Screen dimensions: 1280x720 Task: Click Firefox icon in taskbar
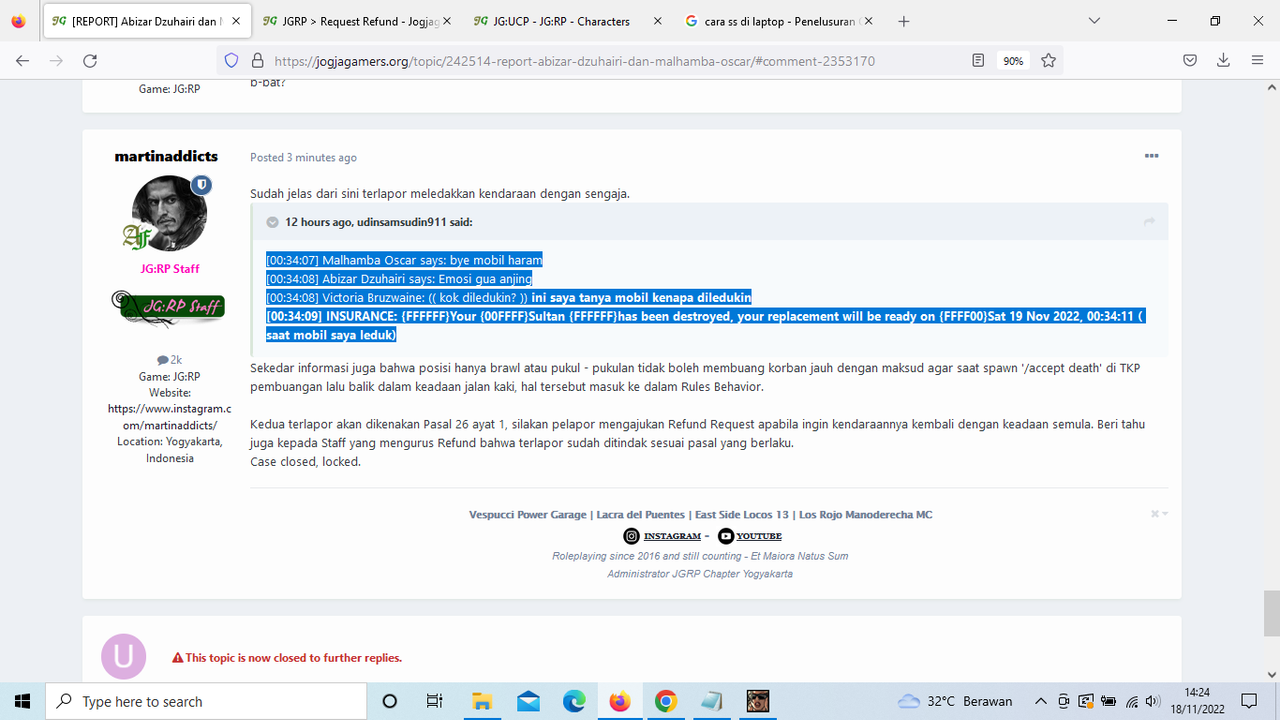tap(620, 701)
